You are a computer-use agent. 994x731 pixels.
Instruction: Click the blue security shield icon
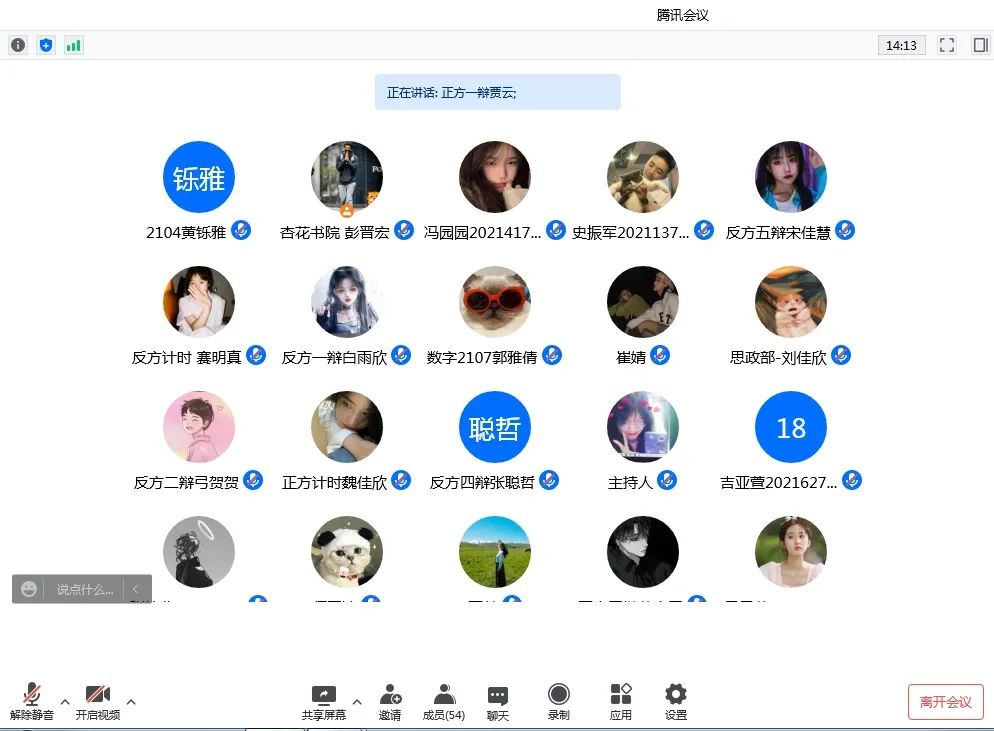(x=46, y=45)
